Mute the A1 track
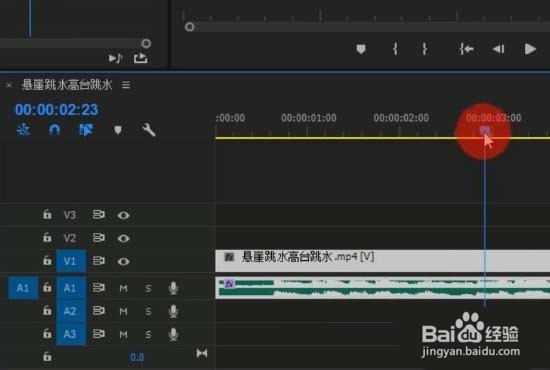The height and width of the screenshot is (370, 550). (123, 288)
